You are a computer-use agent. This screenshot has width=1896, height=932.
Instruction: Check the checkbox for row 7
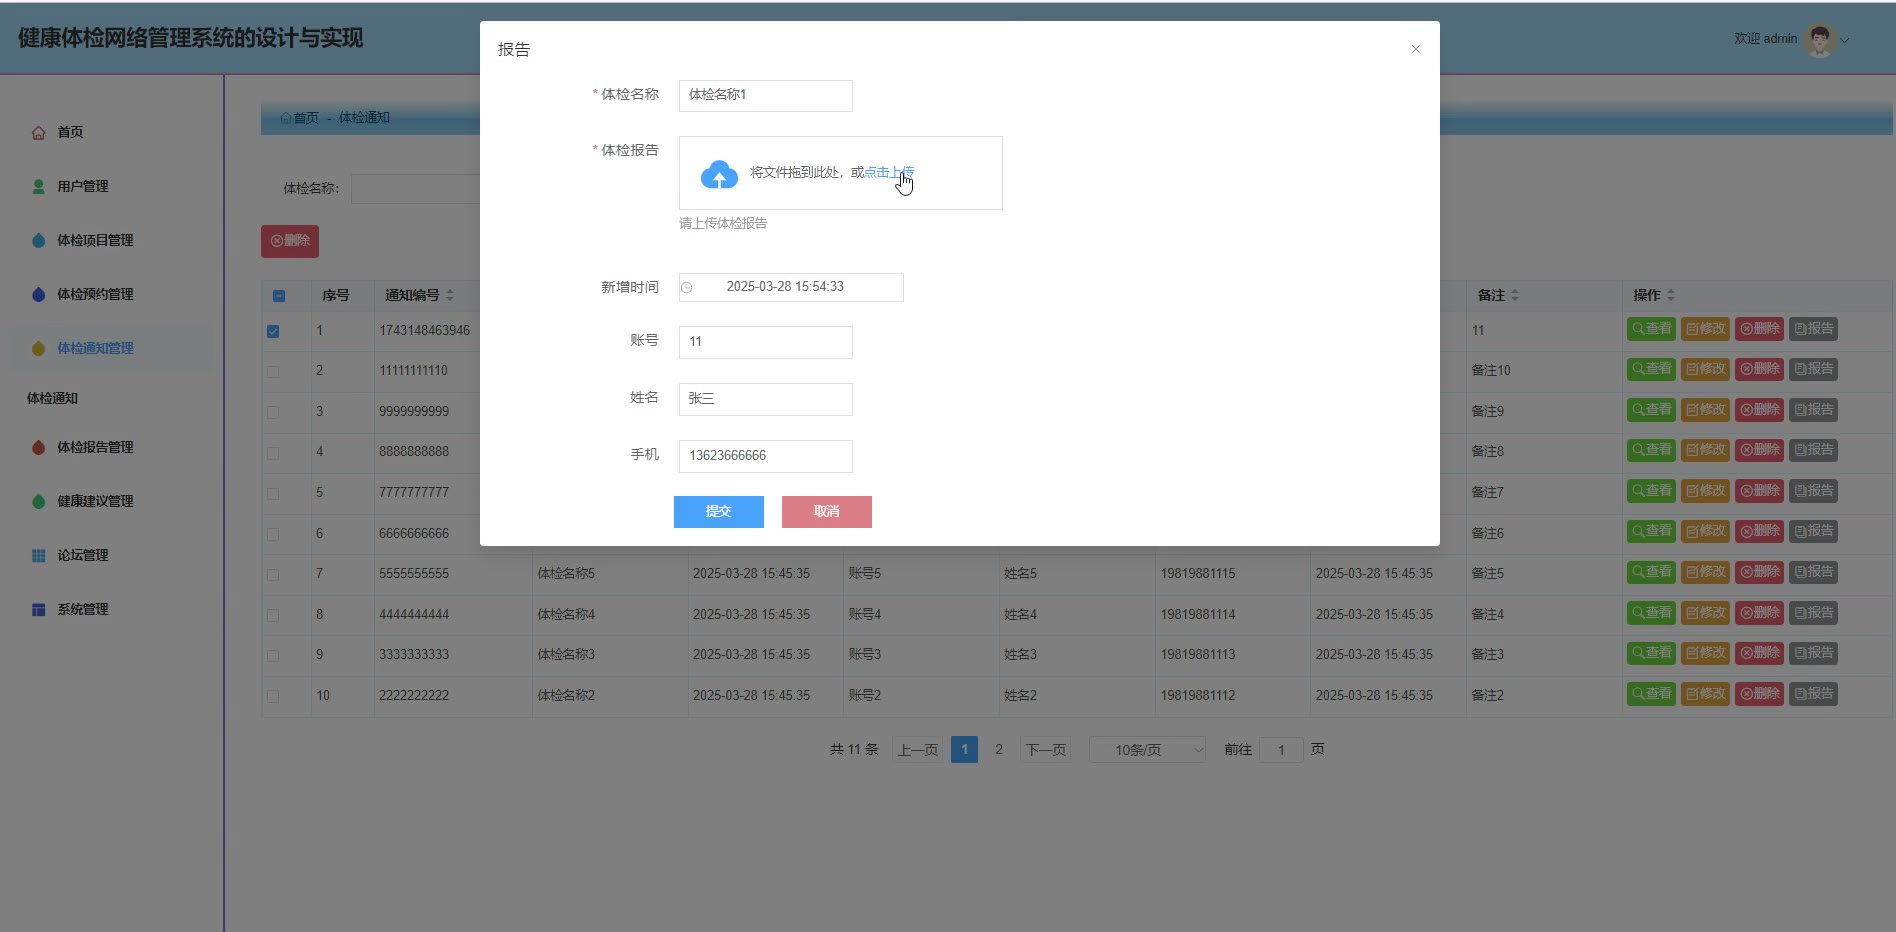[273, 575]
